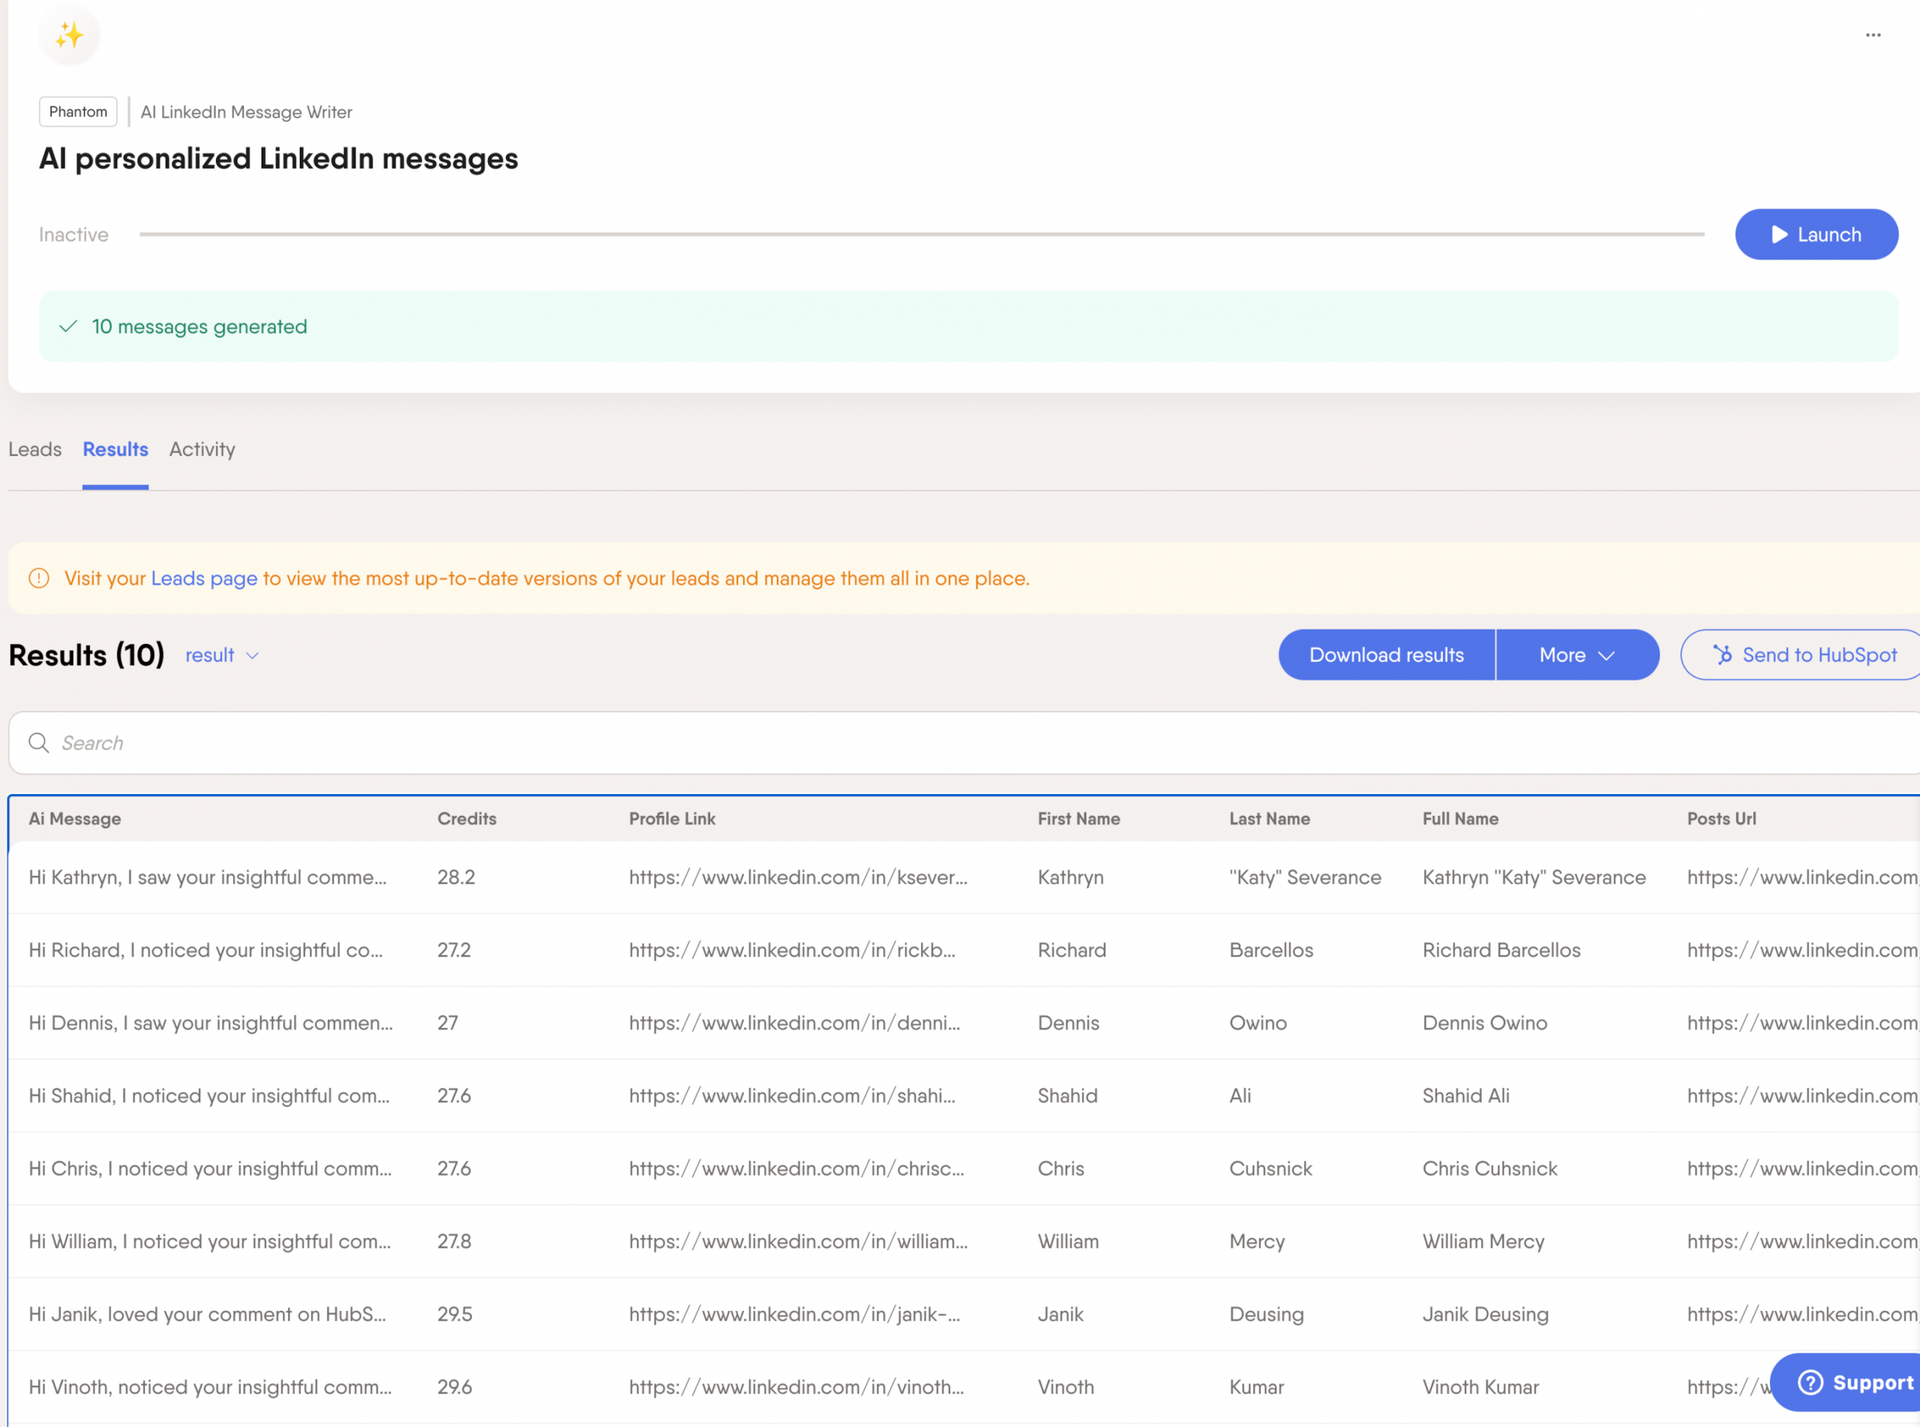The image size is (1920, 1427).
Task: Click the Support help button
Action: point(1845,1382)
